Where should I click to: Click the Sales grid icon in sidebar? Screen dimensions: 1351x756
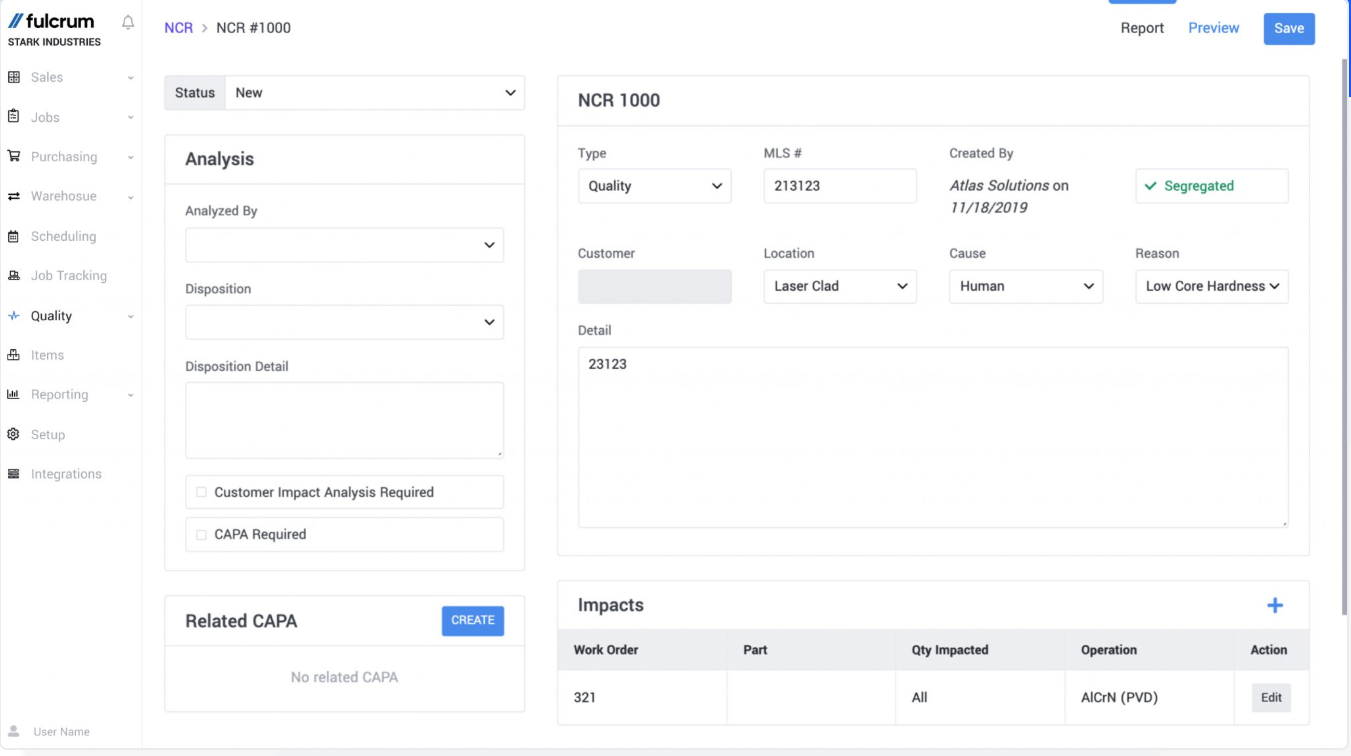[x=14, y=77]
